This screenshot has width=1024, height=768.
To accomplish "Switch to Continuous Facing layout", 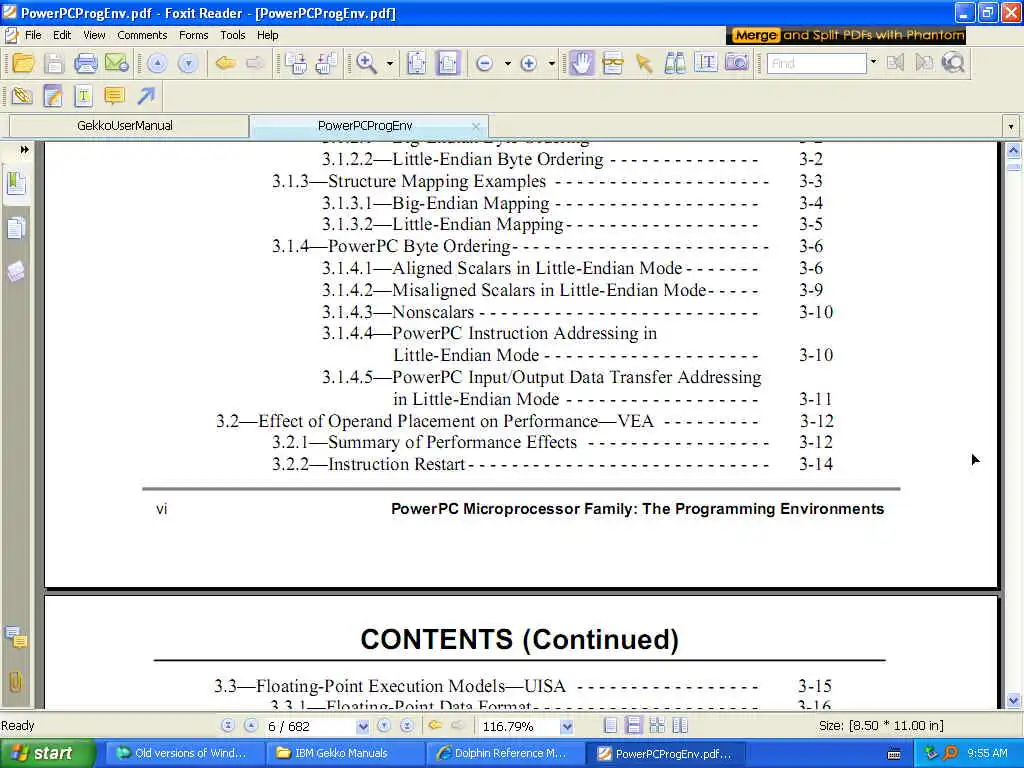I will (657, 726).
